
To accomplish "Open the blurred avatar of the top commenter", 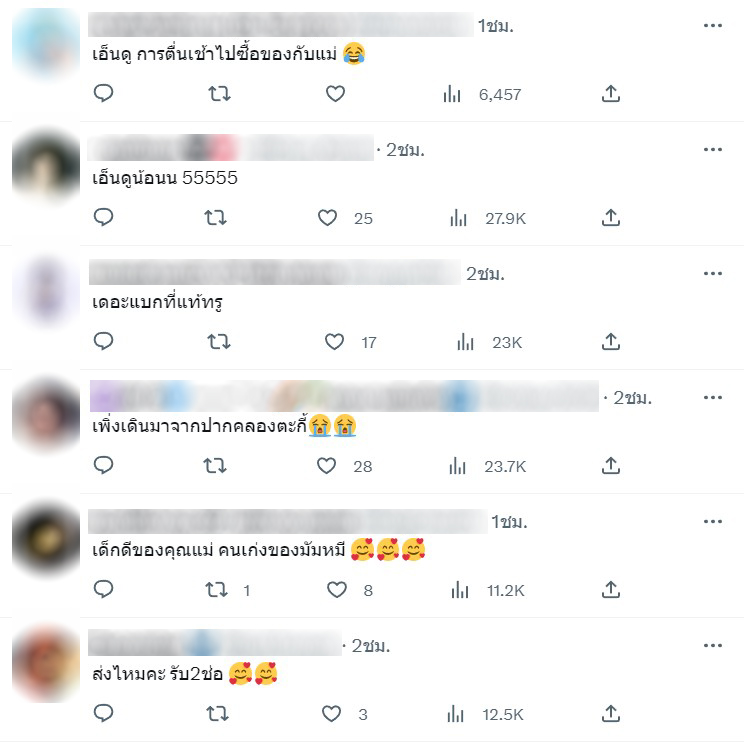I will [x=46, y=44].
